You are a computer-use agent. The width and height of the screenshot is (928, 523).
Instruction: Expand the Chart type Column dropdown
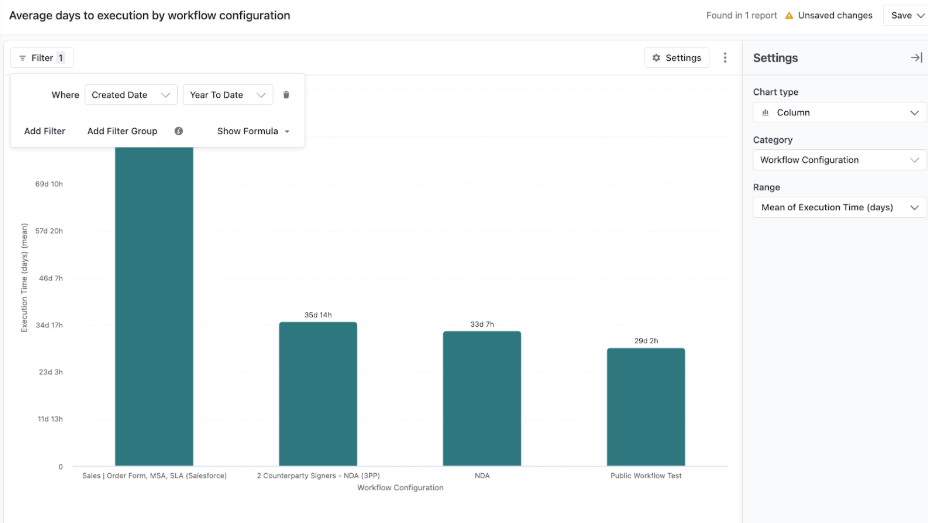tap(839, 113)
